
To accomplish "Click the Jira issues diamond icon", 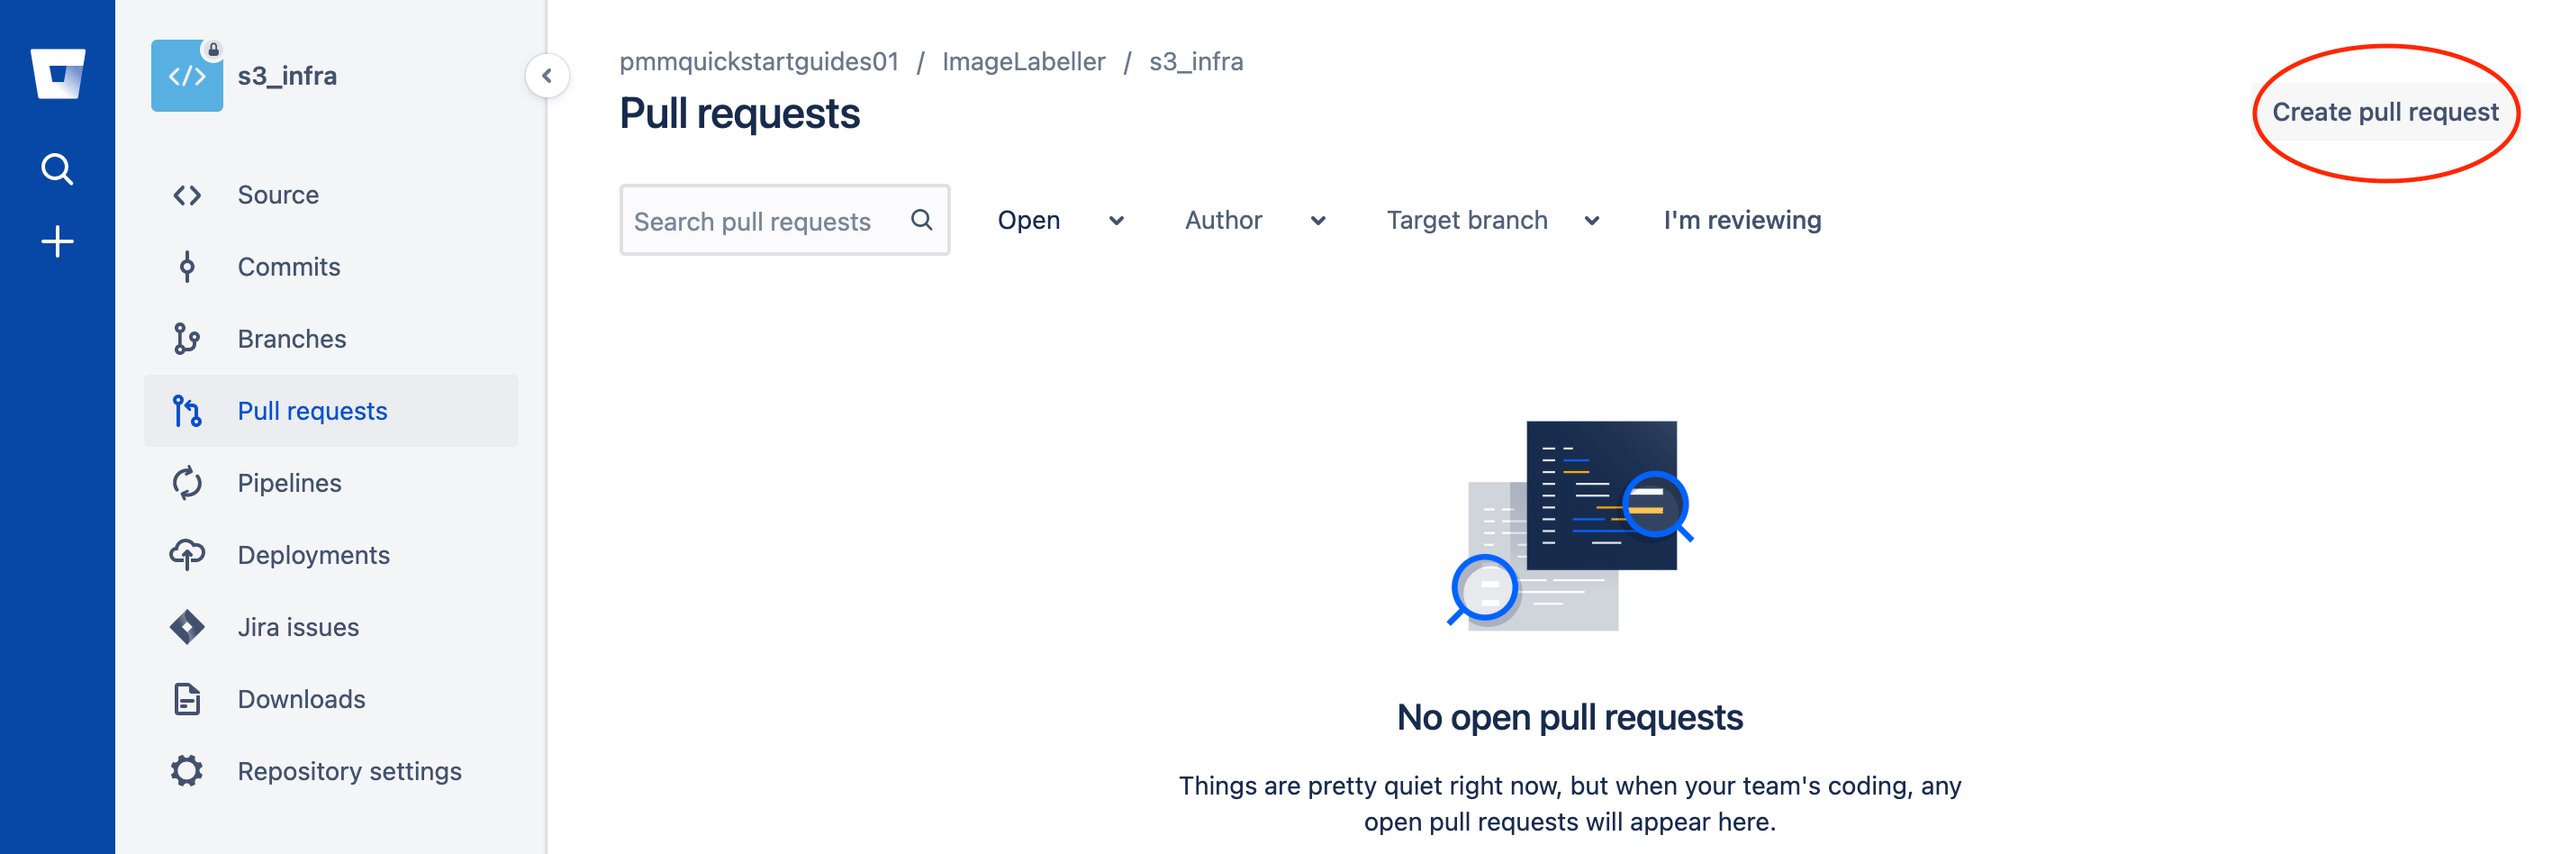I will pyautogui.click(x=187, y=627).
